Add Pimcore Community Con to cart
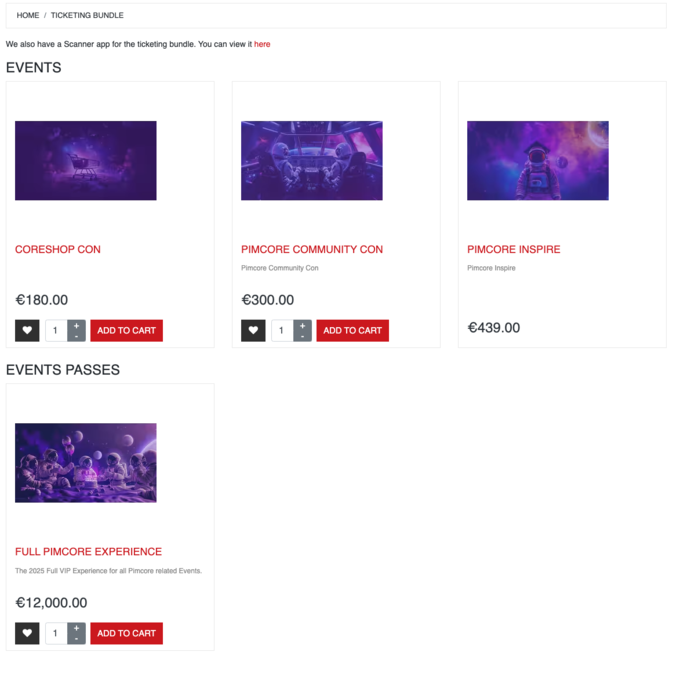 [353, 330]
